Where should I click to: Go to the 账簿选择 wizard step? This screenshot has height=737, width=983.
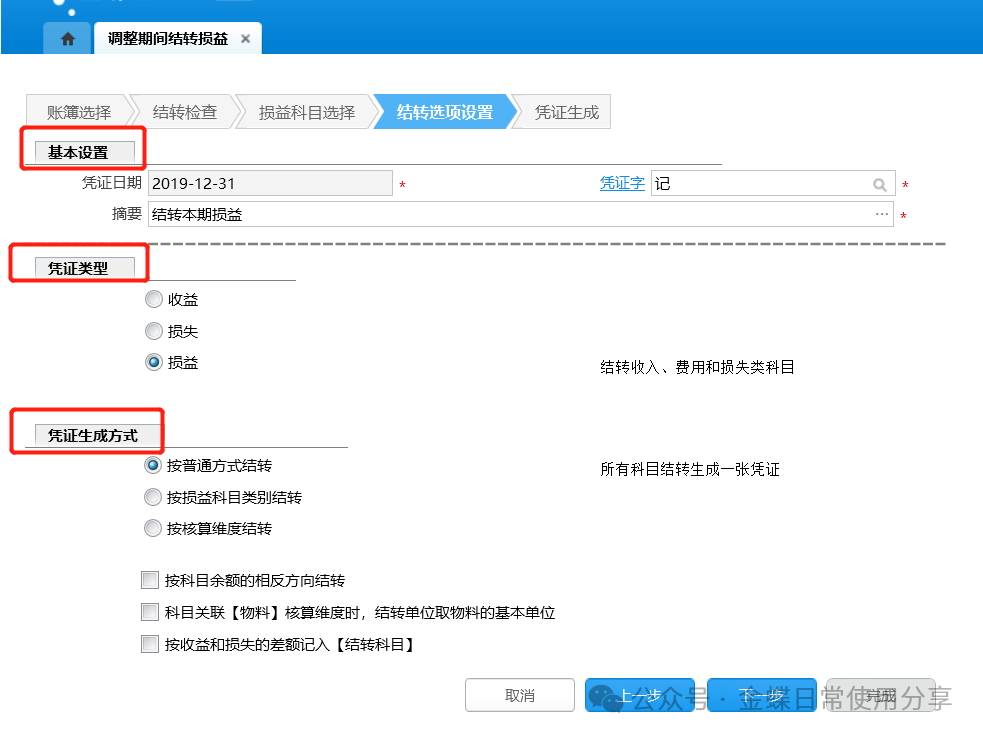[78, 112]
